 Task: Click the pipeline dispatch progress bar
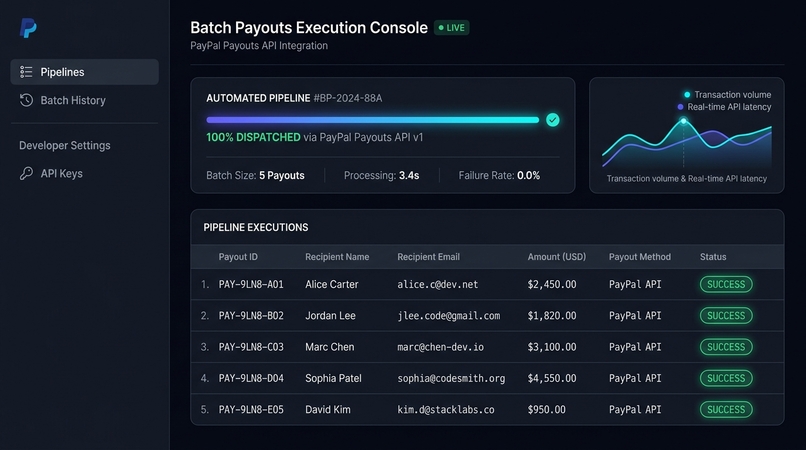coord(373,120)
